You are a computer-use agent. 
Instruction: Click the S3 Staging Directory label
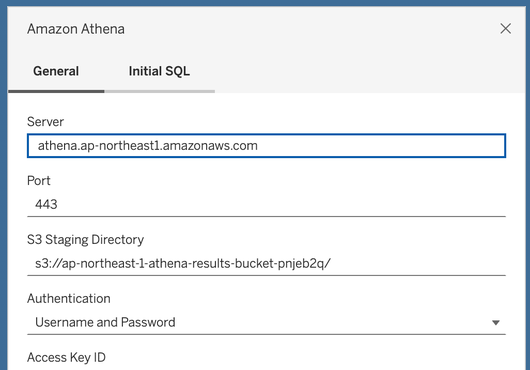(x=86, y=240)
